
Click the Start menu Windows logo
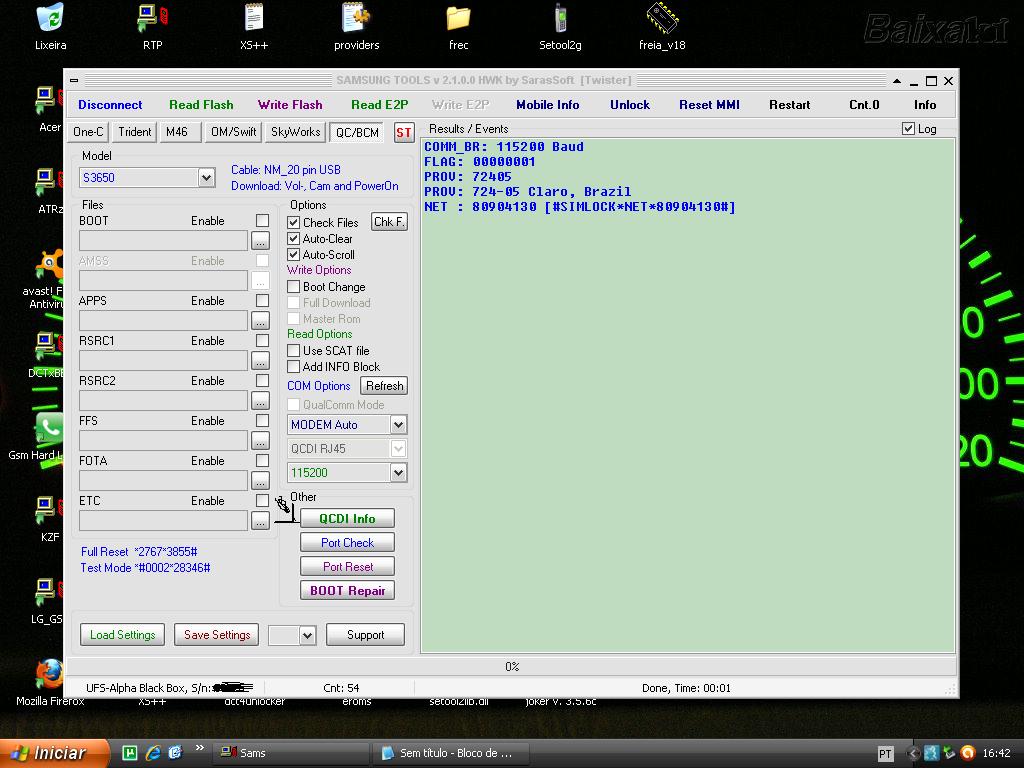18,753
